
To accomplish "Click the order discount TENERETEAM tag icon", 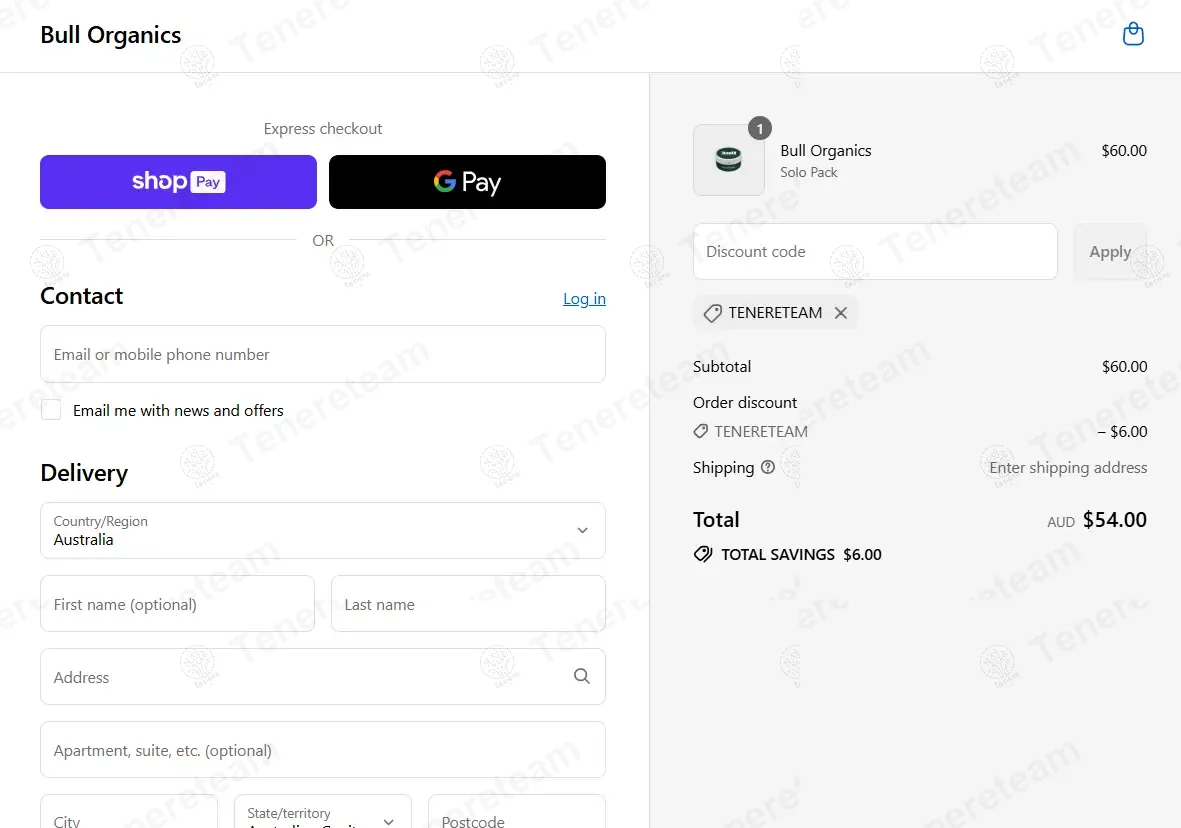I will click(x=700, y=431).
